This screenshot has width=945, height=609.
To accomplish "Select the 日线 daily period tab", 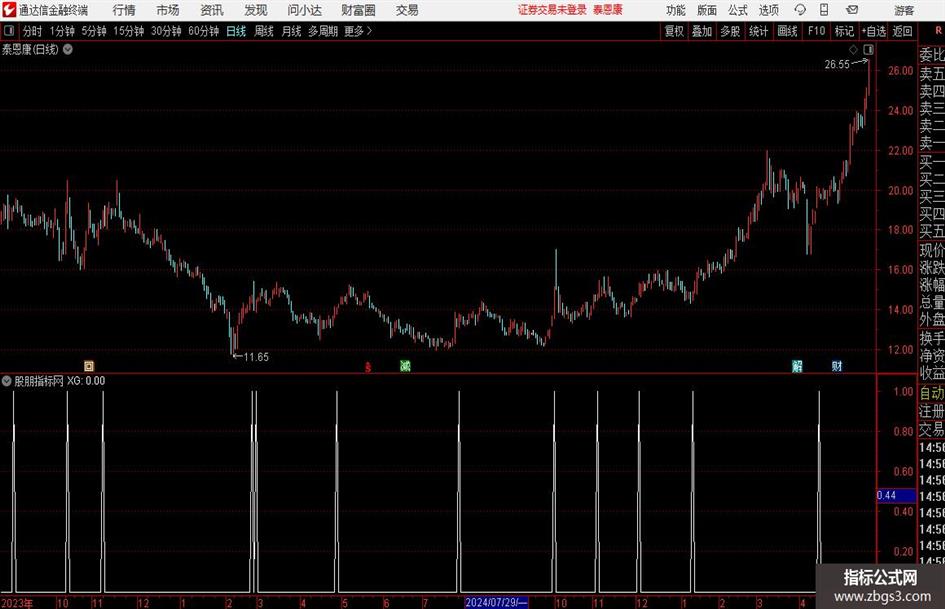I will (x=236, y=31).
